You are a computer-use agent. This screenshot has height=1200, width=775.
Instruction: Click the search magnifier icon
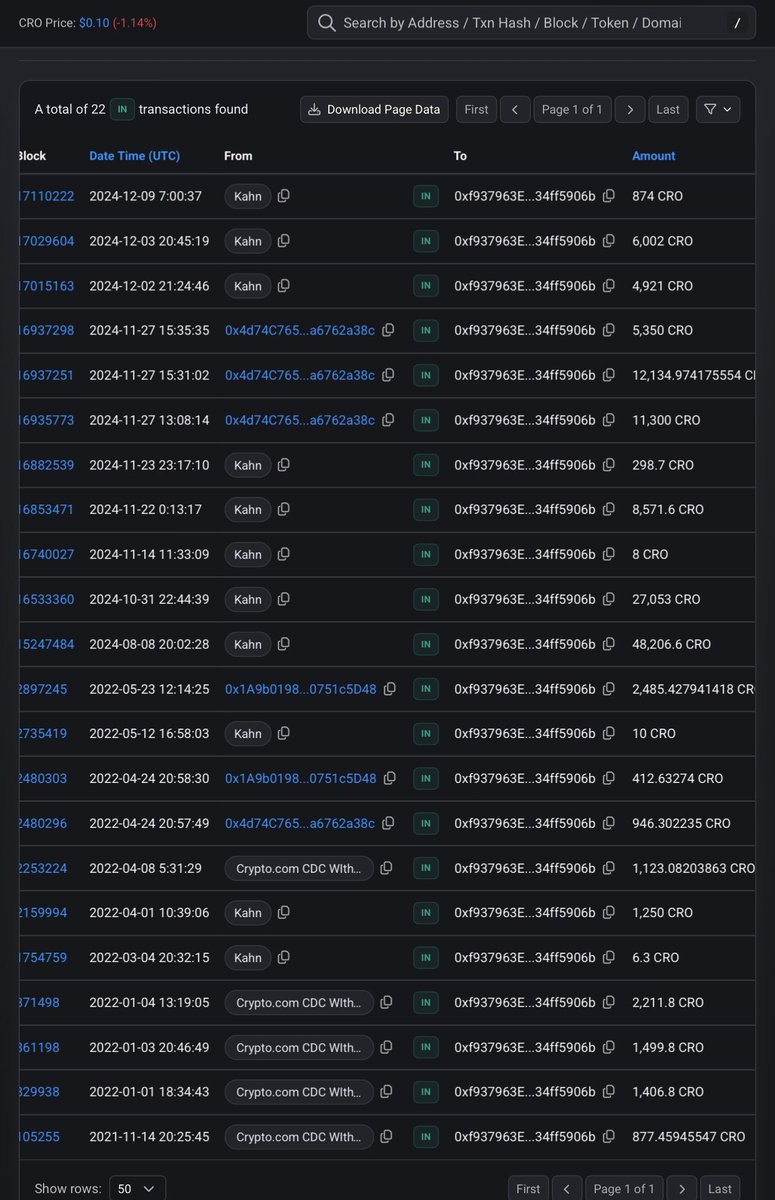point(326,22)
